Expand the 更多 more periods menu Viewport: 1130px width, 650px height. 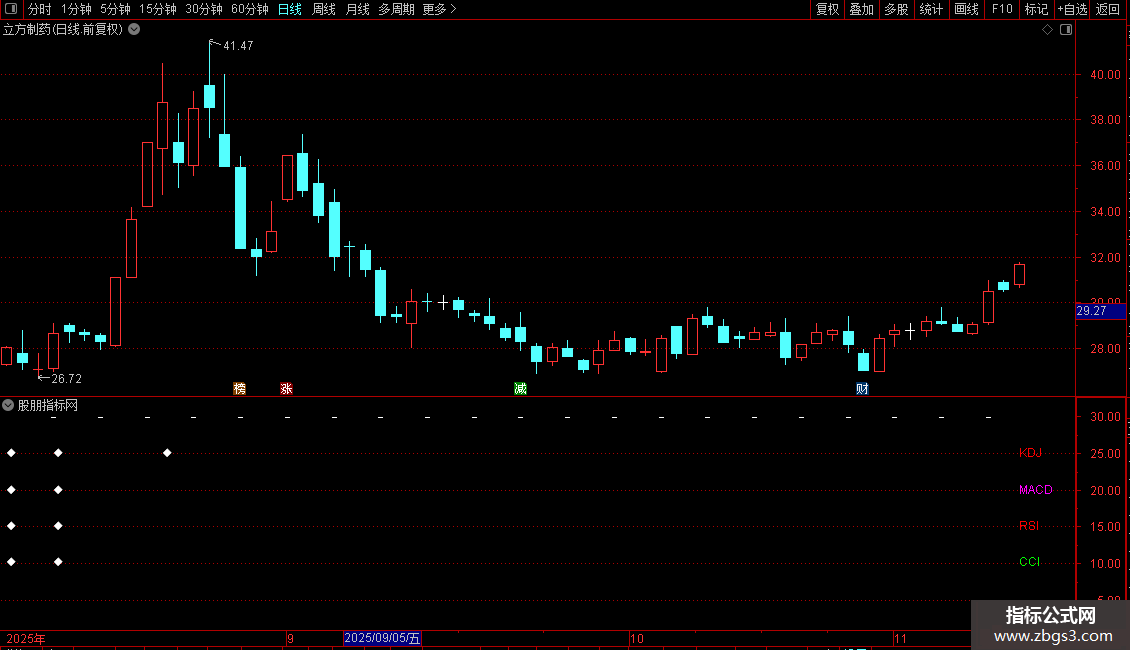click(x=440, y=9)
